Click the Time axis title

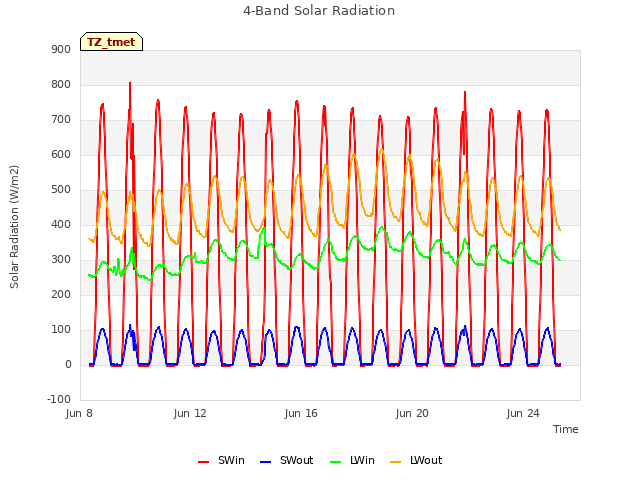pos(566,429)
